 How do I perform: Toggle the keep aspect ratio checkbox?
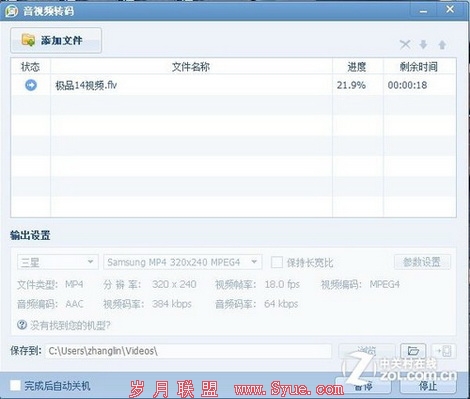[277, 262]
